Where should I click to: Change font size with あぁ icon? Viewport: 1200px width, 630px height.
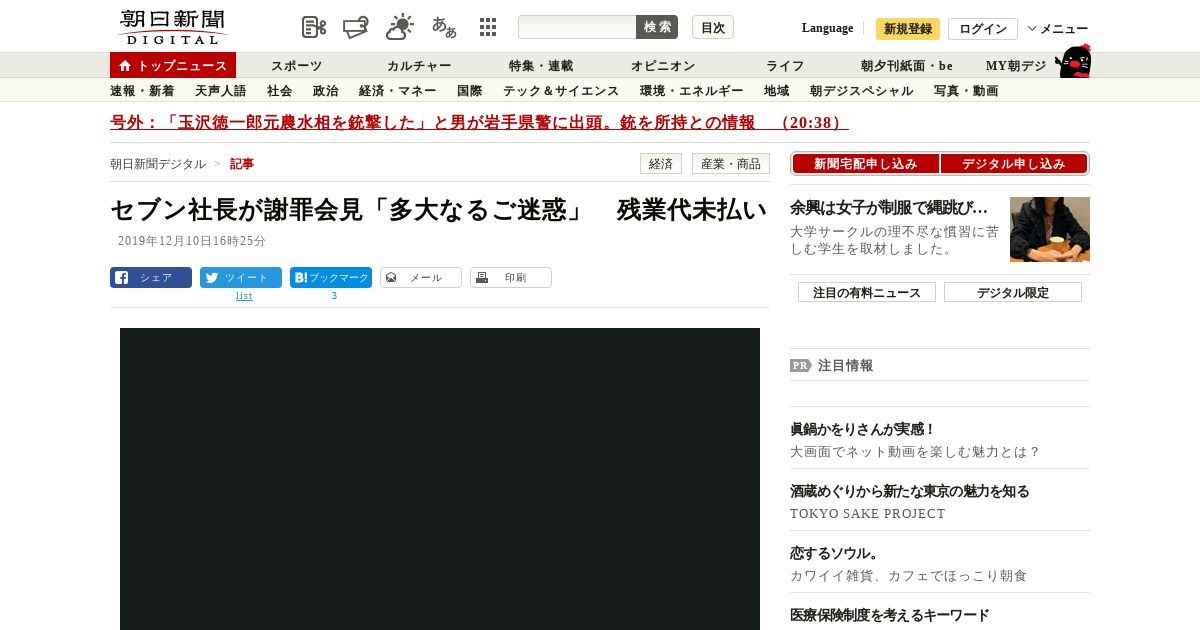click(444, 27)
